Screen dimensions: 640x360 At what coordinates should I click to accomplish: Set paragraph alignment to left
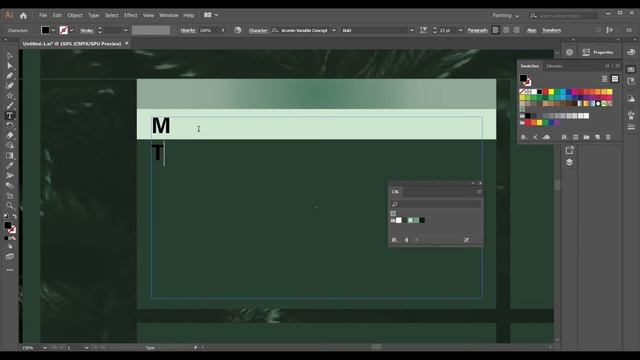pos(495,30)
